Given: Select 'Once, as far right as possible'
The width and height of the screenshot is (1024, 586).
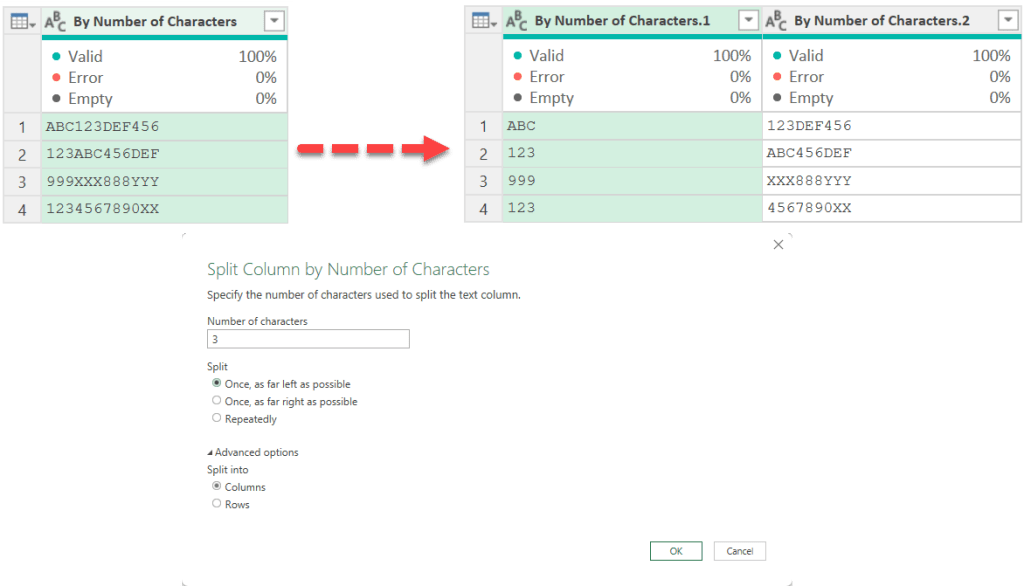Looking at the screenshot, I should (217, 401).
